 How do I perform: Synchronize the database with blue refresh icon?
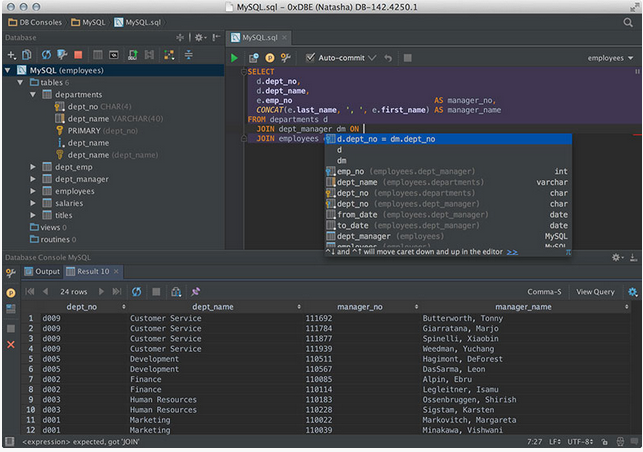pos(46,55)
